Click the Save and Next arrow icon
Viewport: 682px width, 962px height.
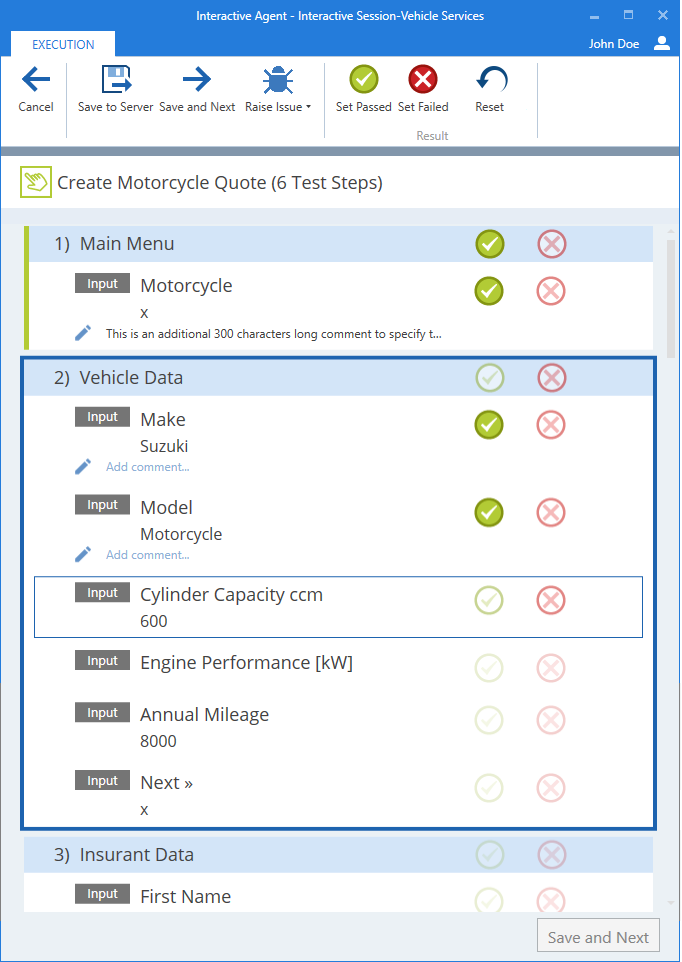[197, 80]
